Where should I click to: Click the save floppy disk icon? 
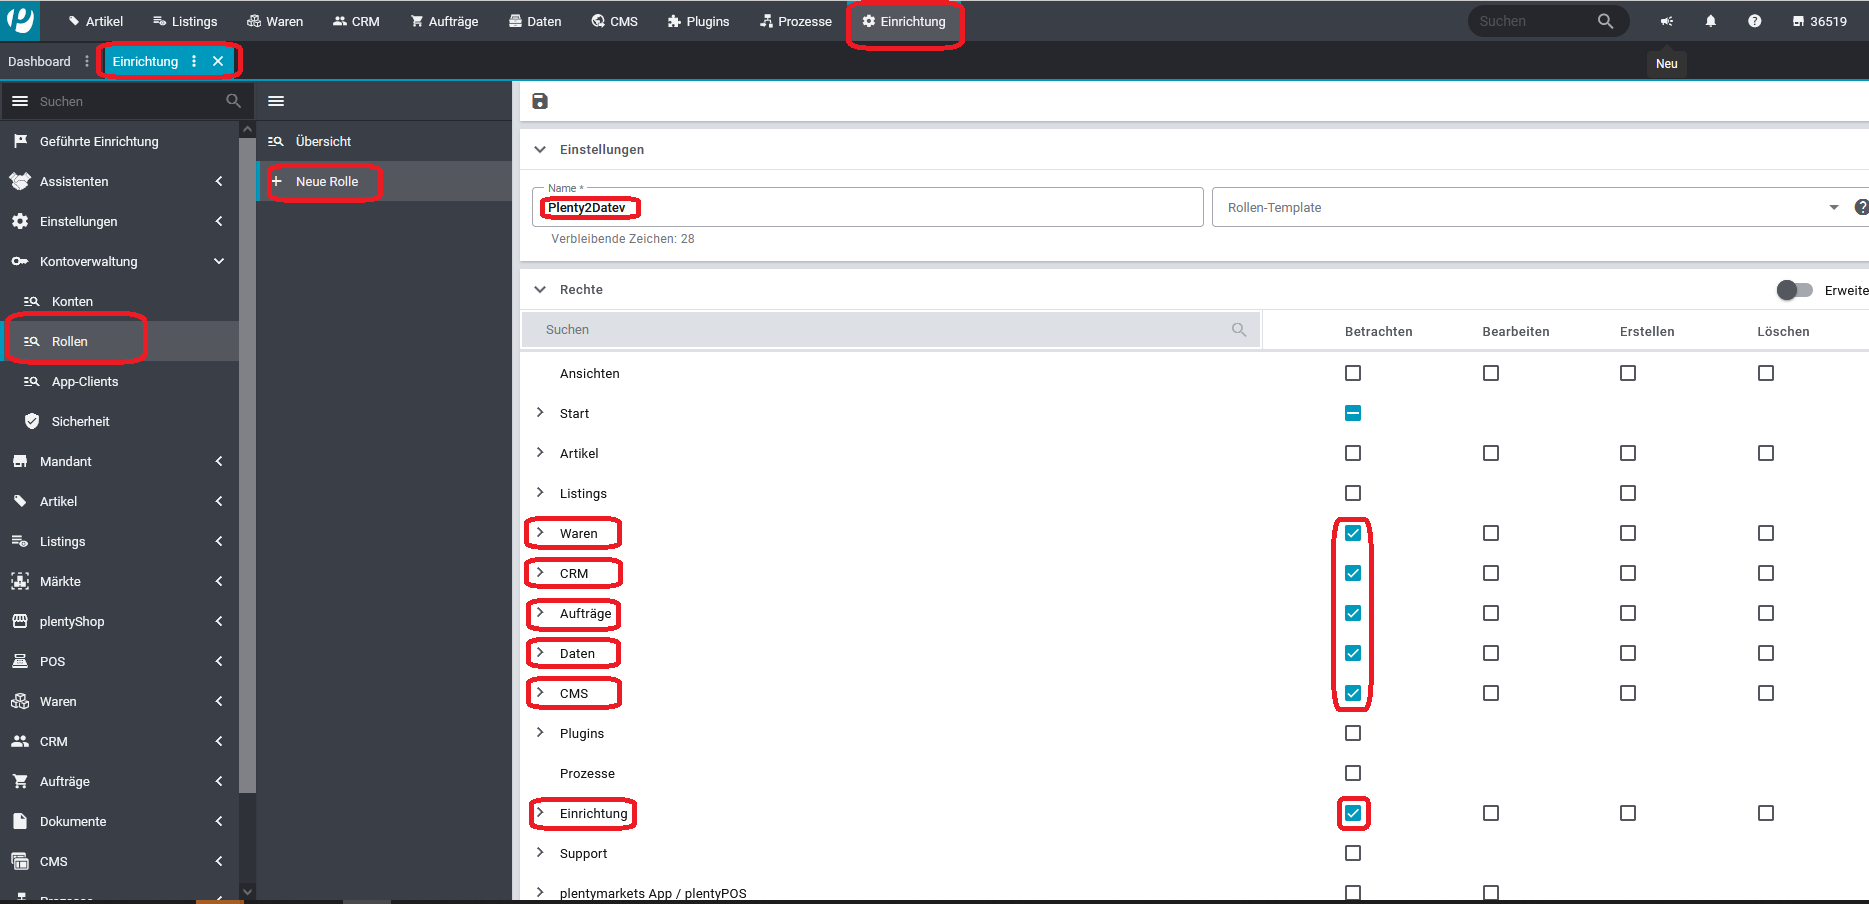540,101
